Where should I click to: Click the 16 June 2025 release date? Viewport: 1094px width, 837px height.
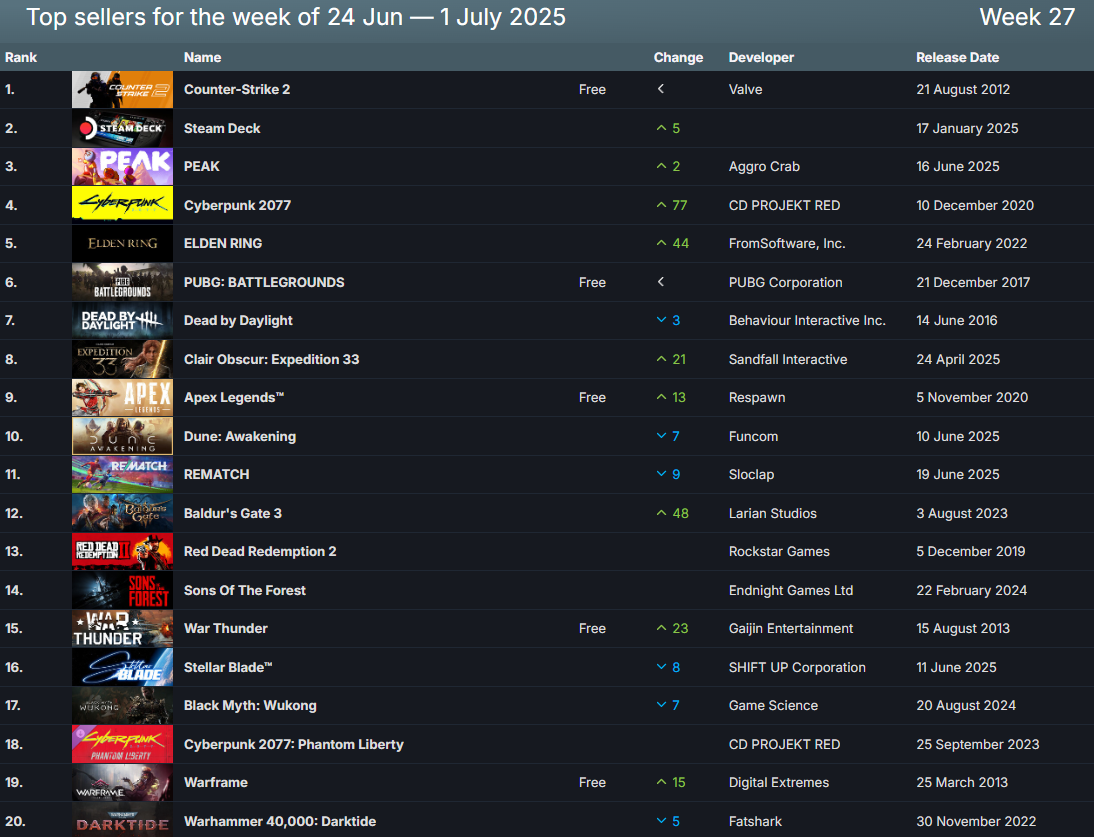957,167
